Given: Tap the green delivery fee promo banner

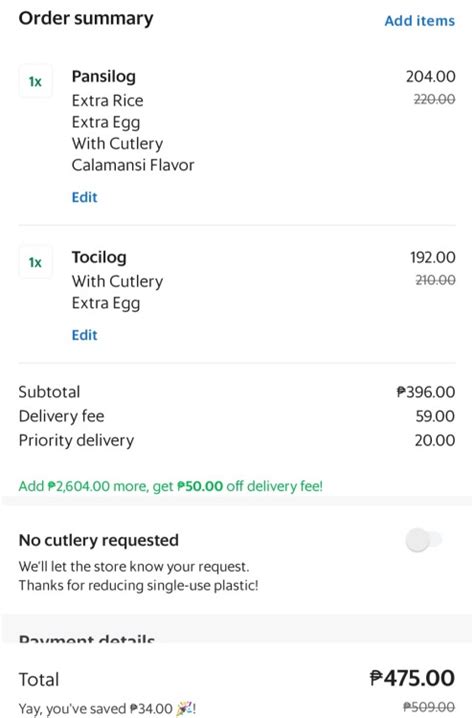Looking at the screenshot, I should tap(171, 486).
